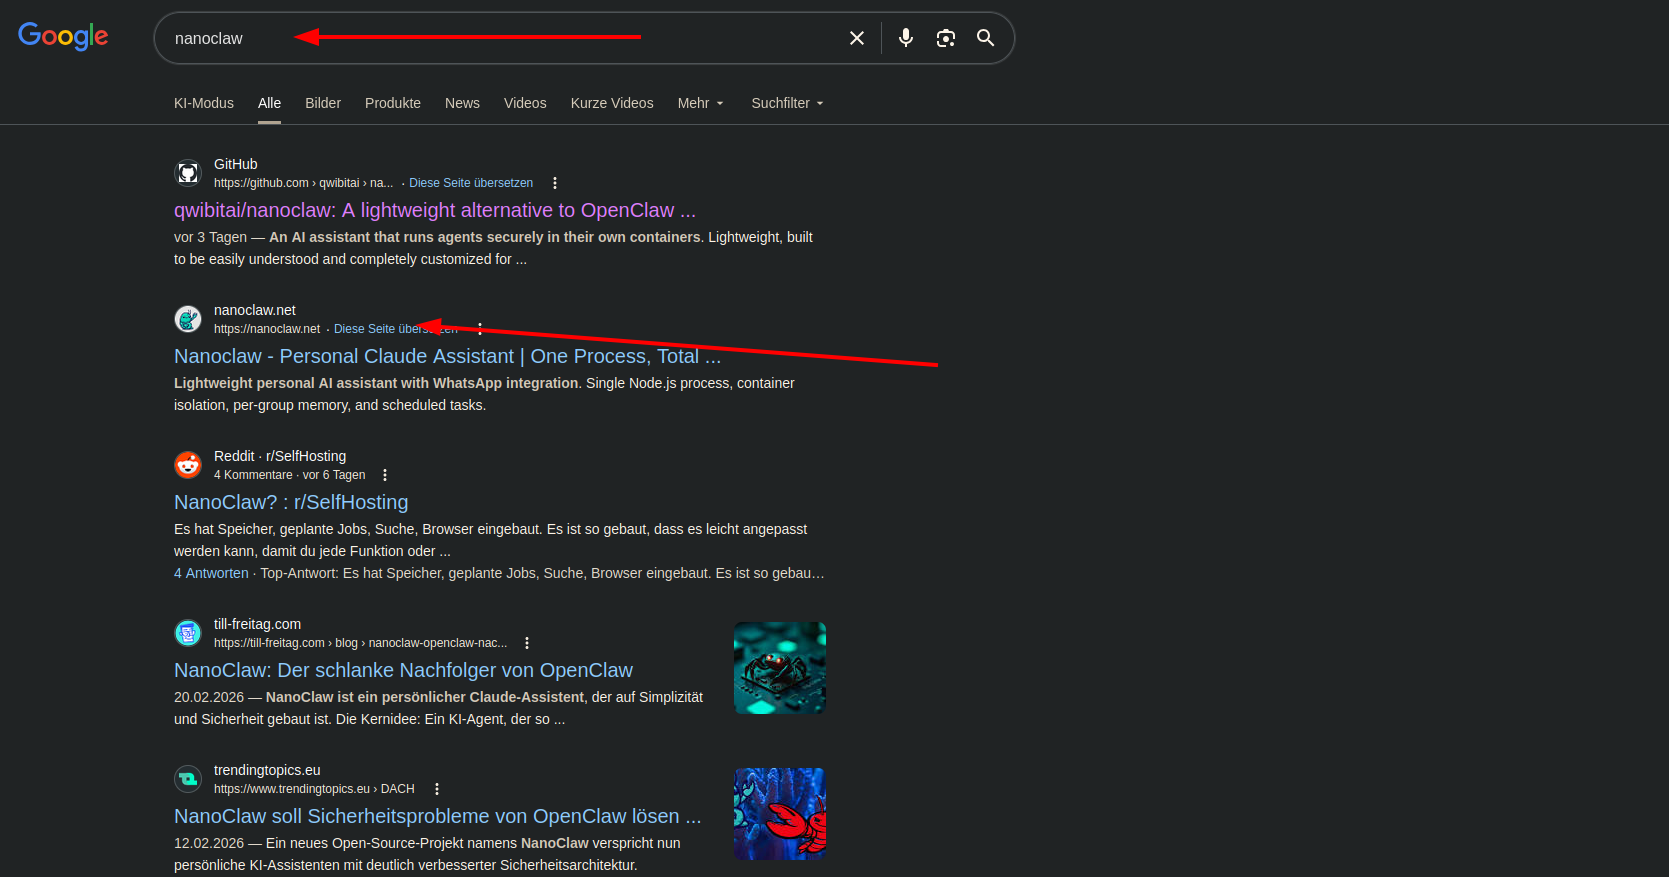Submit search with the magnifying glass icon
This screenshot has width=1669, height=877.
986,38
